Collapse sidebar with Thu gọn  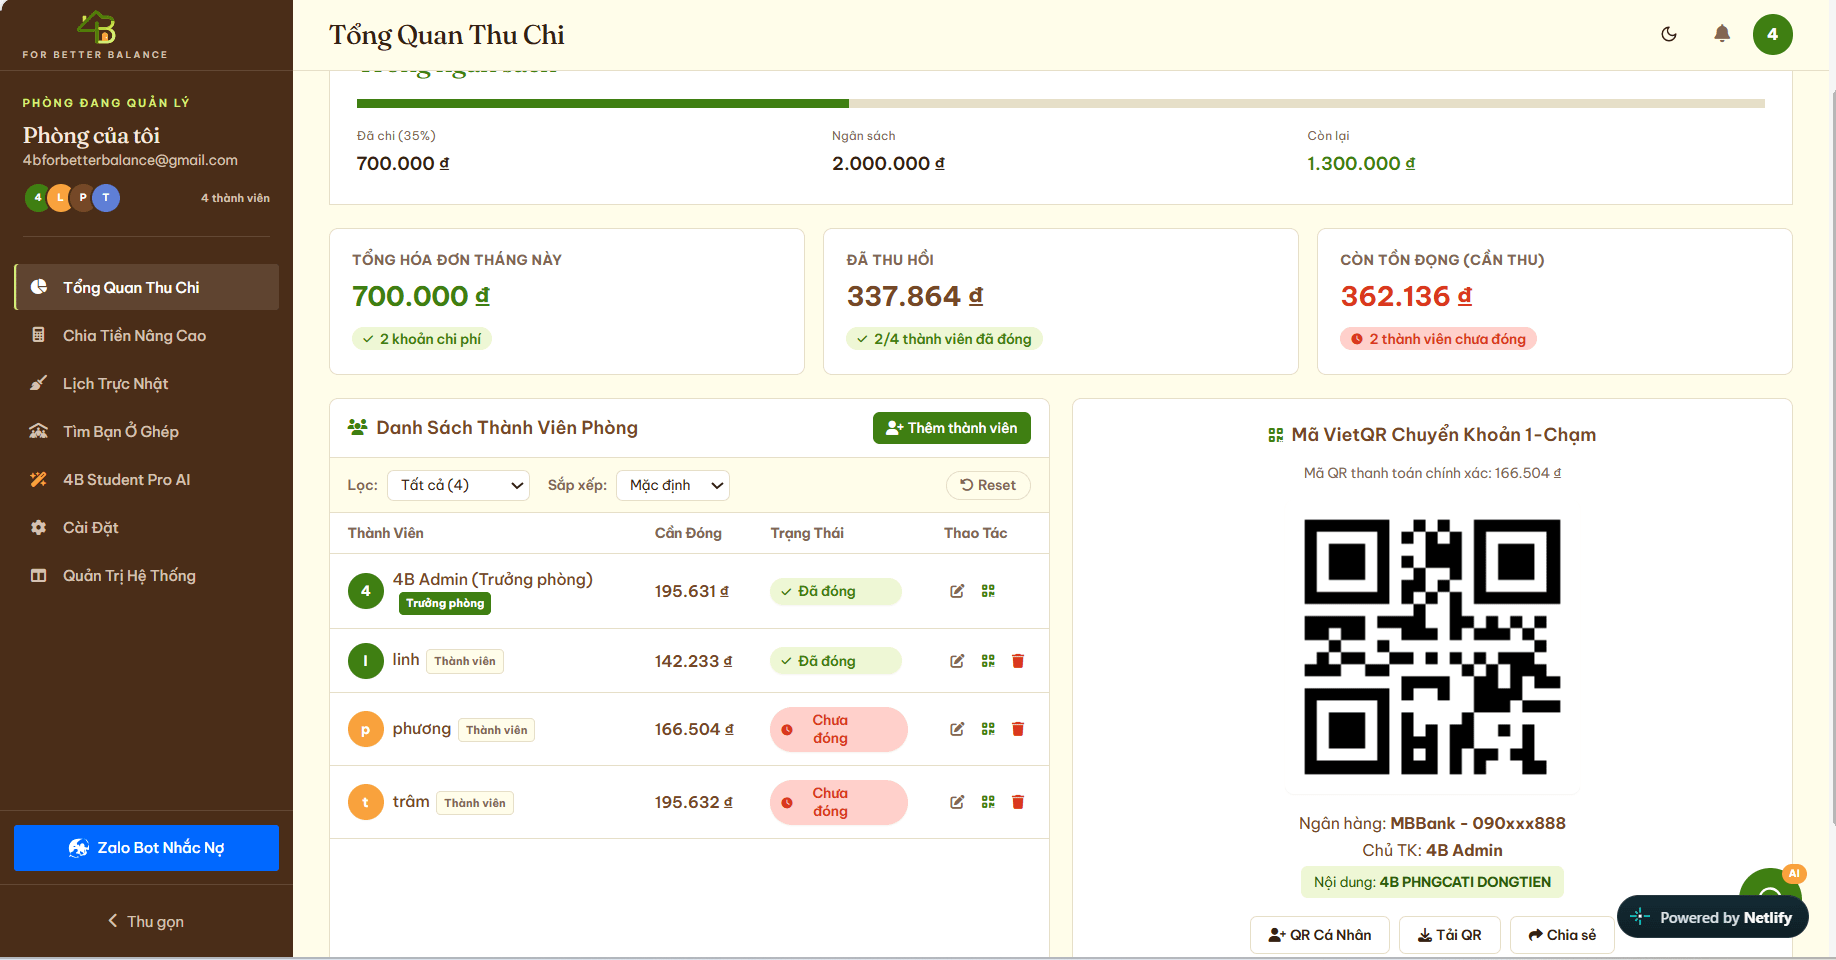tap(146, 921)
